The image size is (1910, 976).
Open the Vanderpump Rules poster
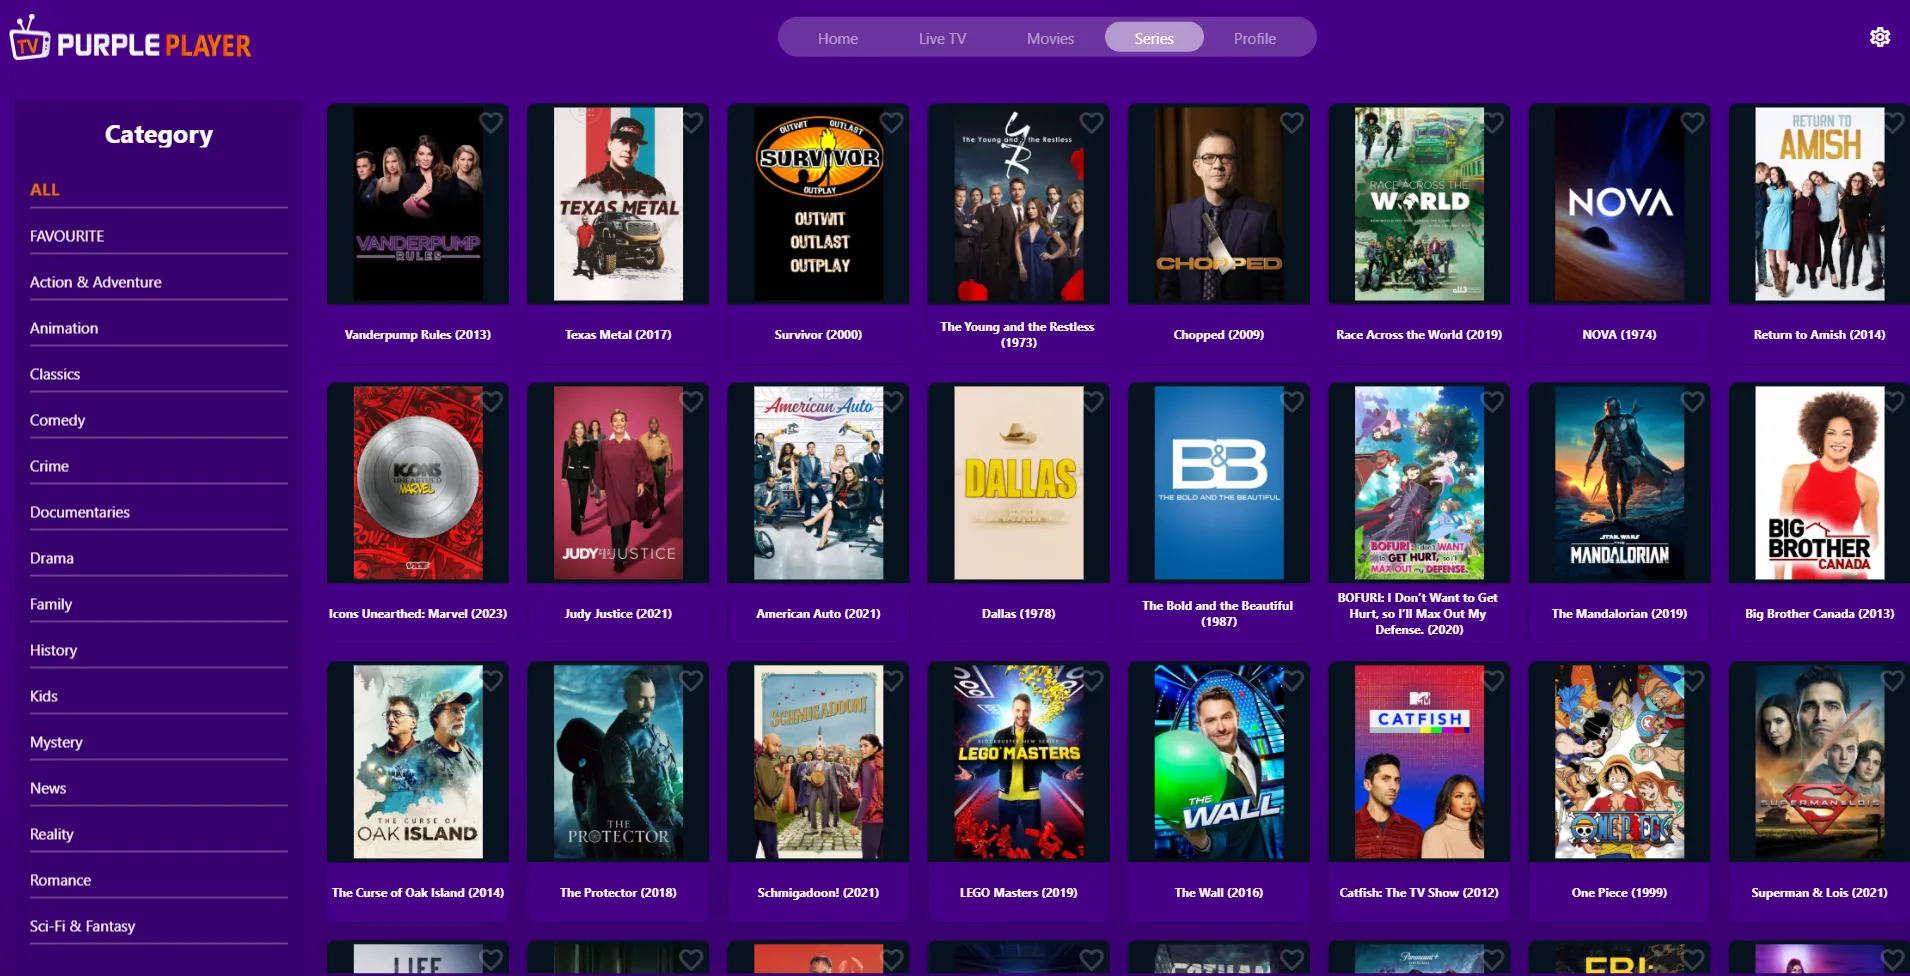point(418,204)
